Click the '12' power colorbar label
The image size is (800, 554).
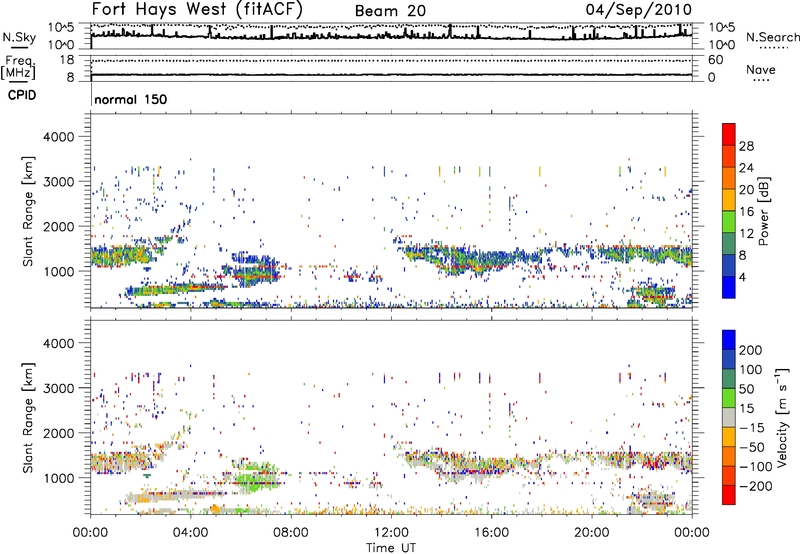click(746, 234)
